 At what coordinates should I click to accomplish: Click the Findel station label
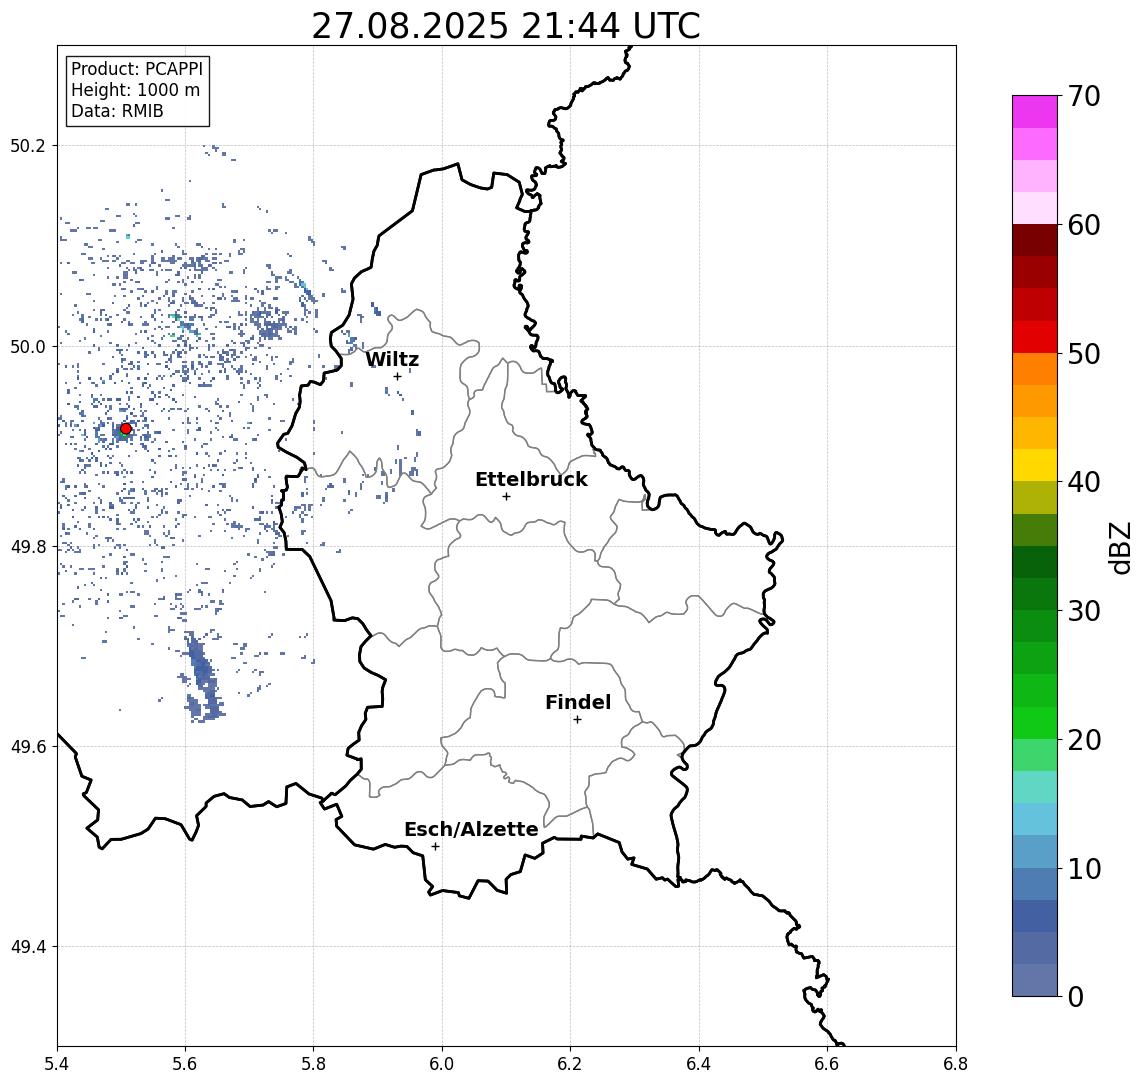tap(578, 702)
